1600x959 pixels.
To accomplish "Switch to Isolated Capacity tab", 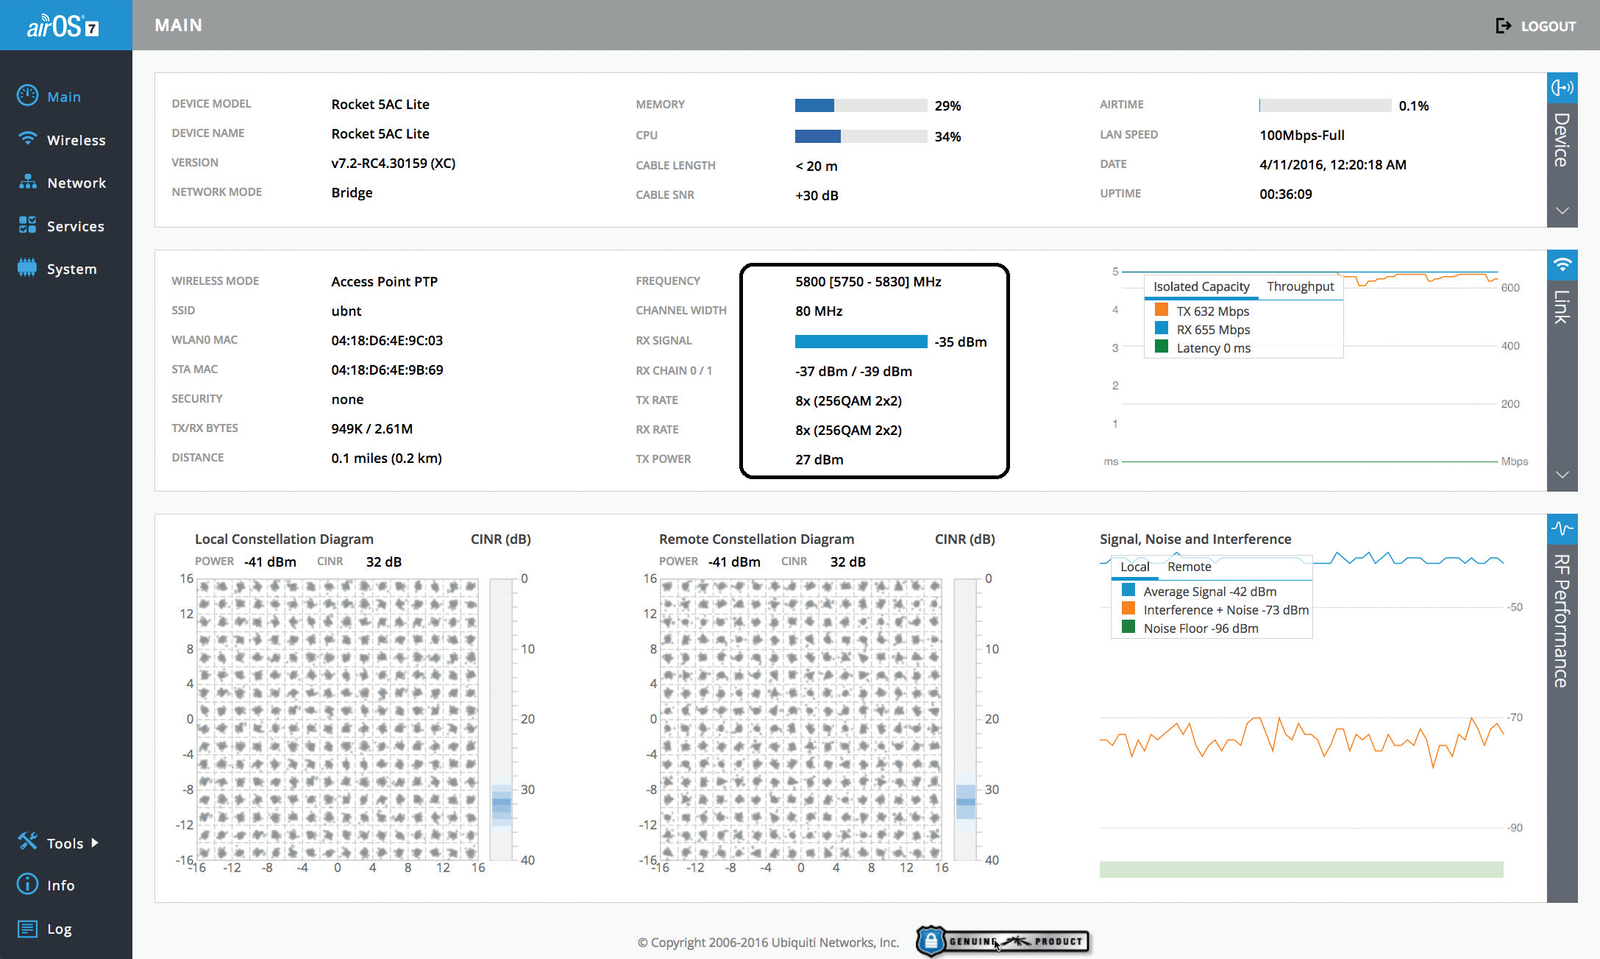I will (x=1201, y=286).
